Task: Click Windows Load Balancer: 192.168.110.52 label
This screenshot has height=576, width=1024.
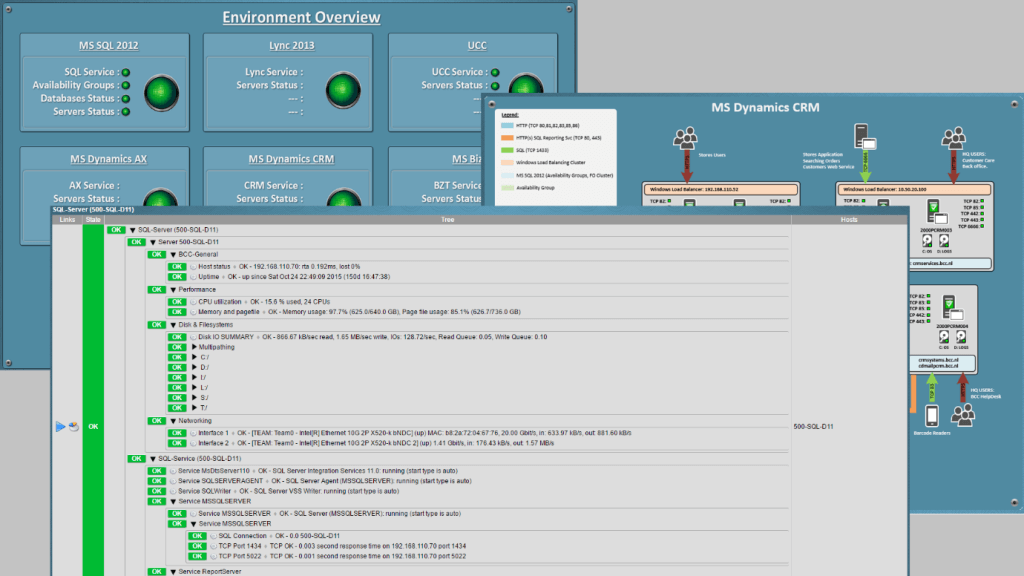Action: tap(693, 189)
